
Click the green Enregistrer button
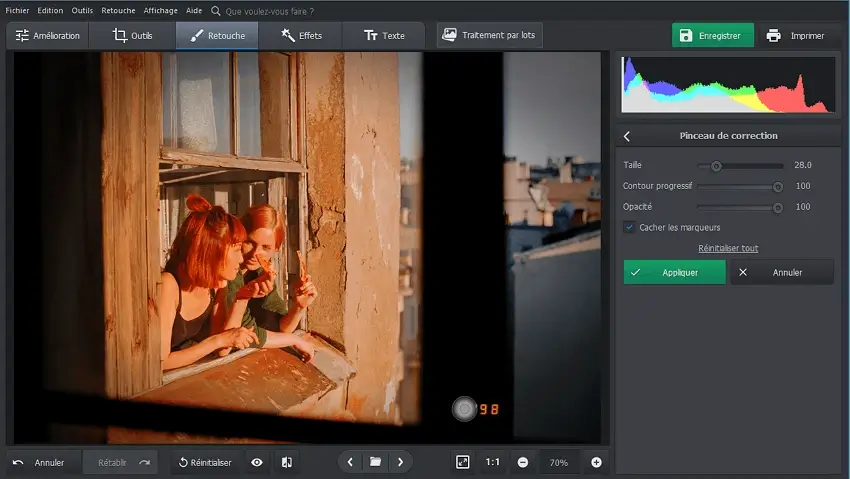[713, 35]
